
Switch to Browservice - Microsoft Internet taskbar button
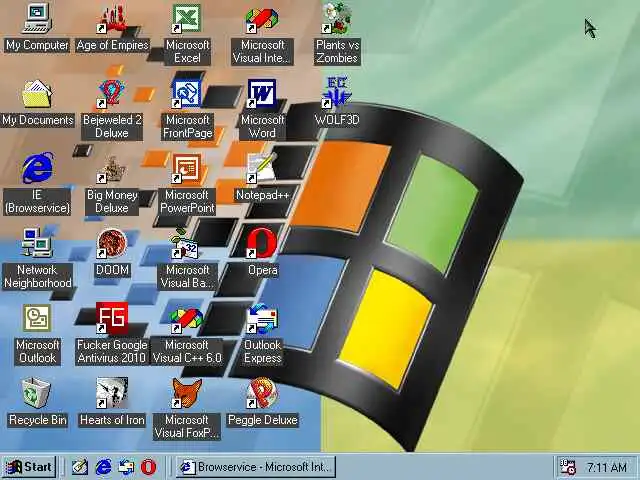[256, 467]
